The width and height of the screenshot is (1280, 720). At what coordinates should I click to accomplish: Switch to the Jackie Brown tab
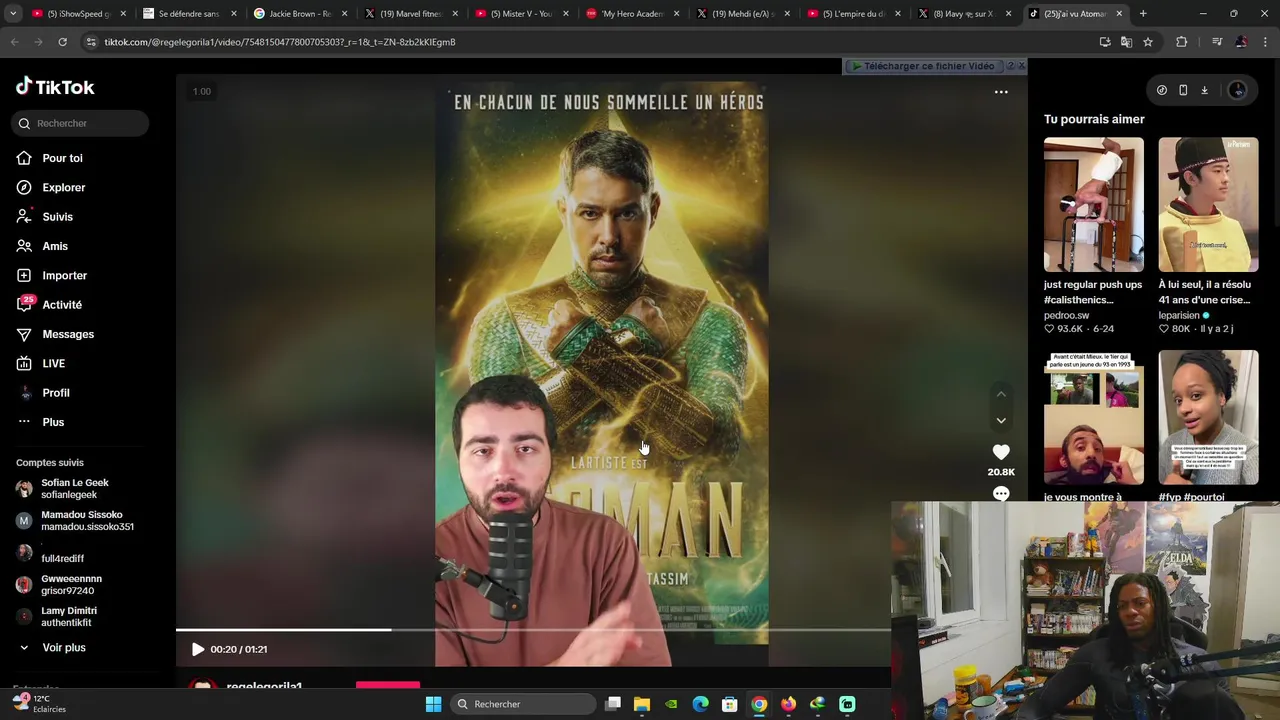[x=297, y=14]
